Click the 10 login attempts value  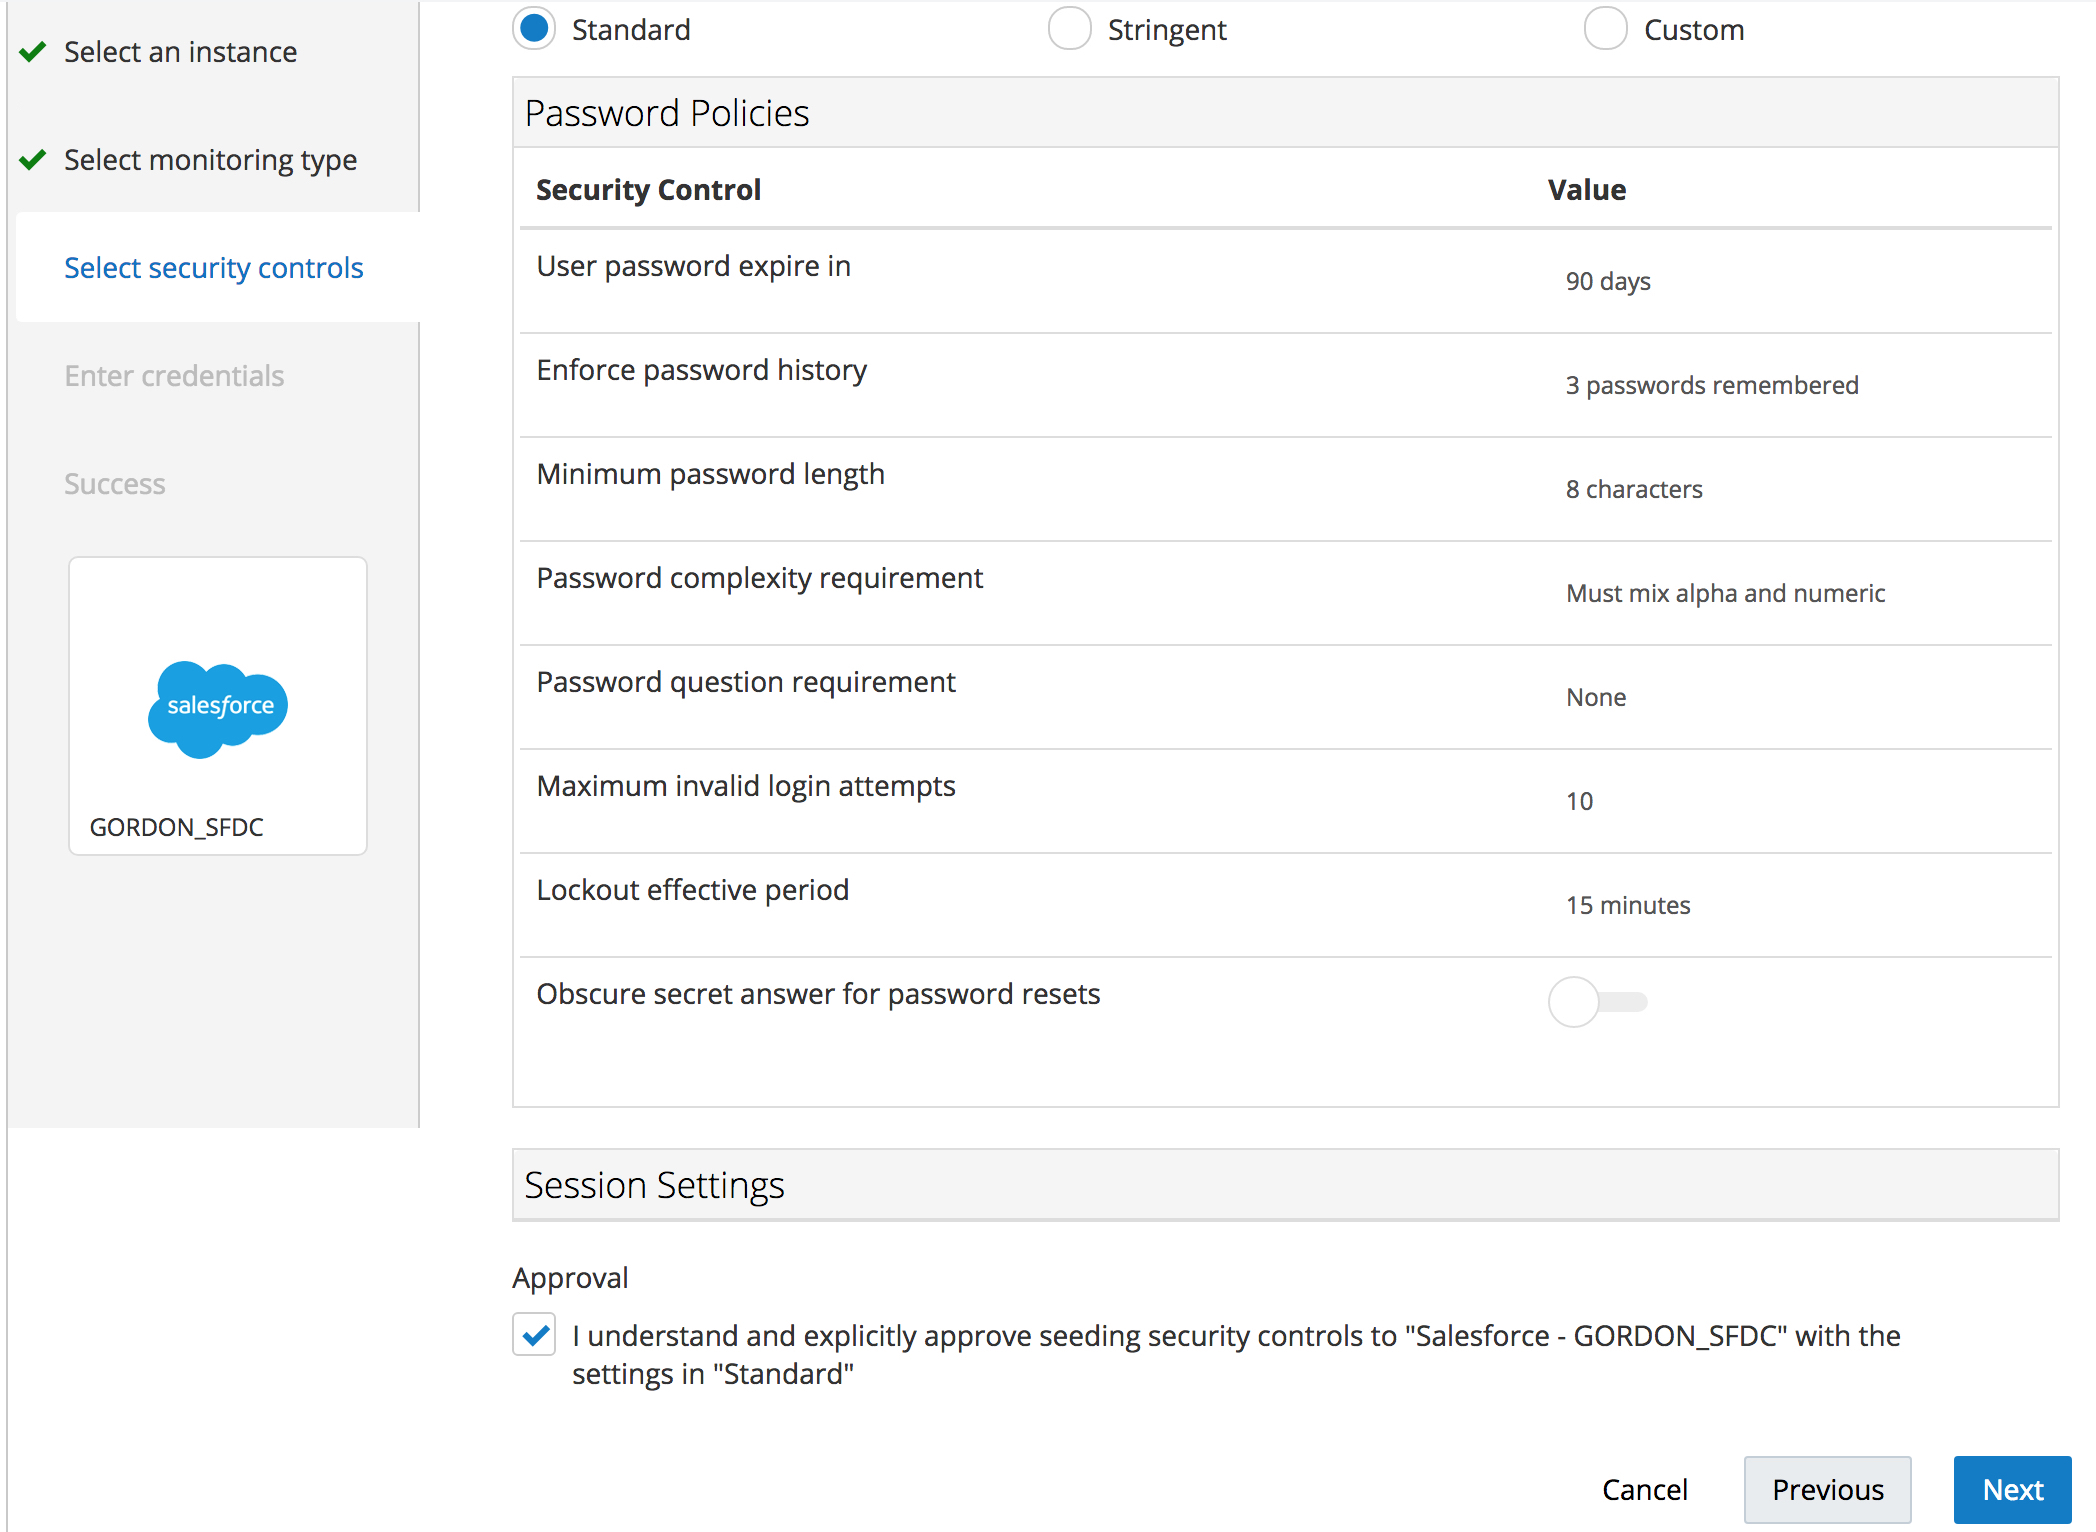(1579, 801)
